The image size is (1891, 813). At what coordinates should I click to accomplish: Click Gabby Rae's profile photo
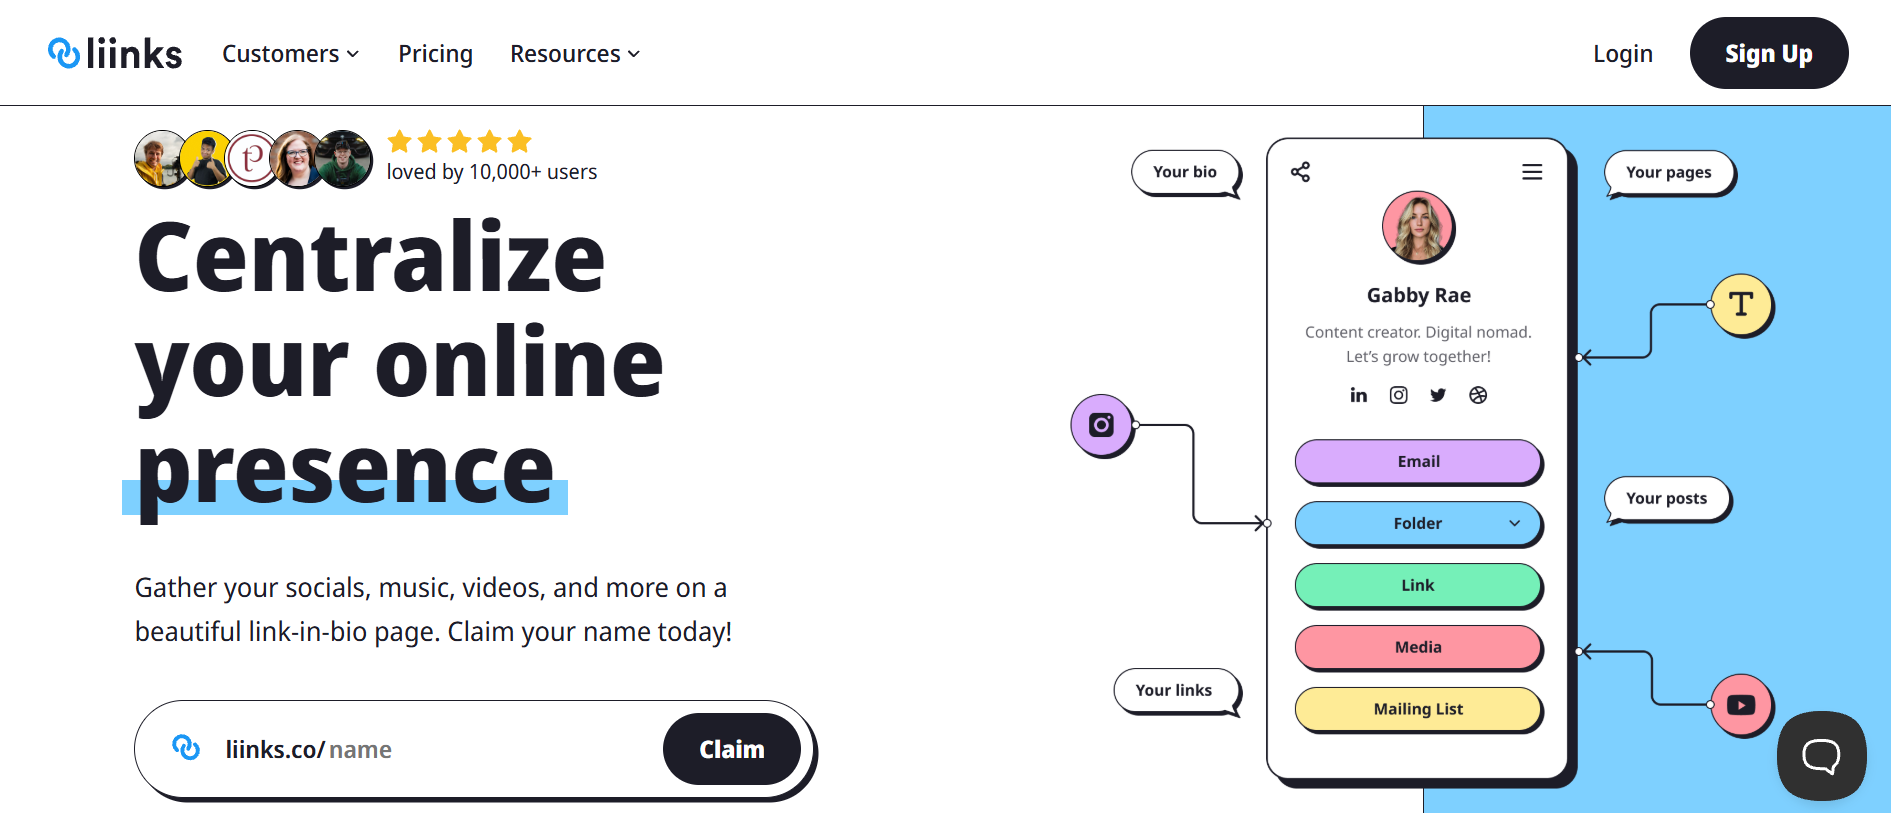tap(1418, 227)
